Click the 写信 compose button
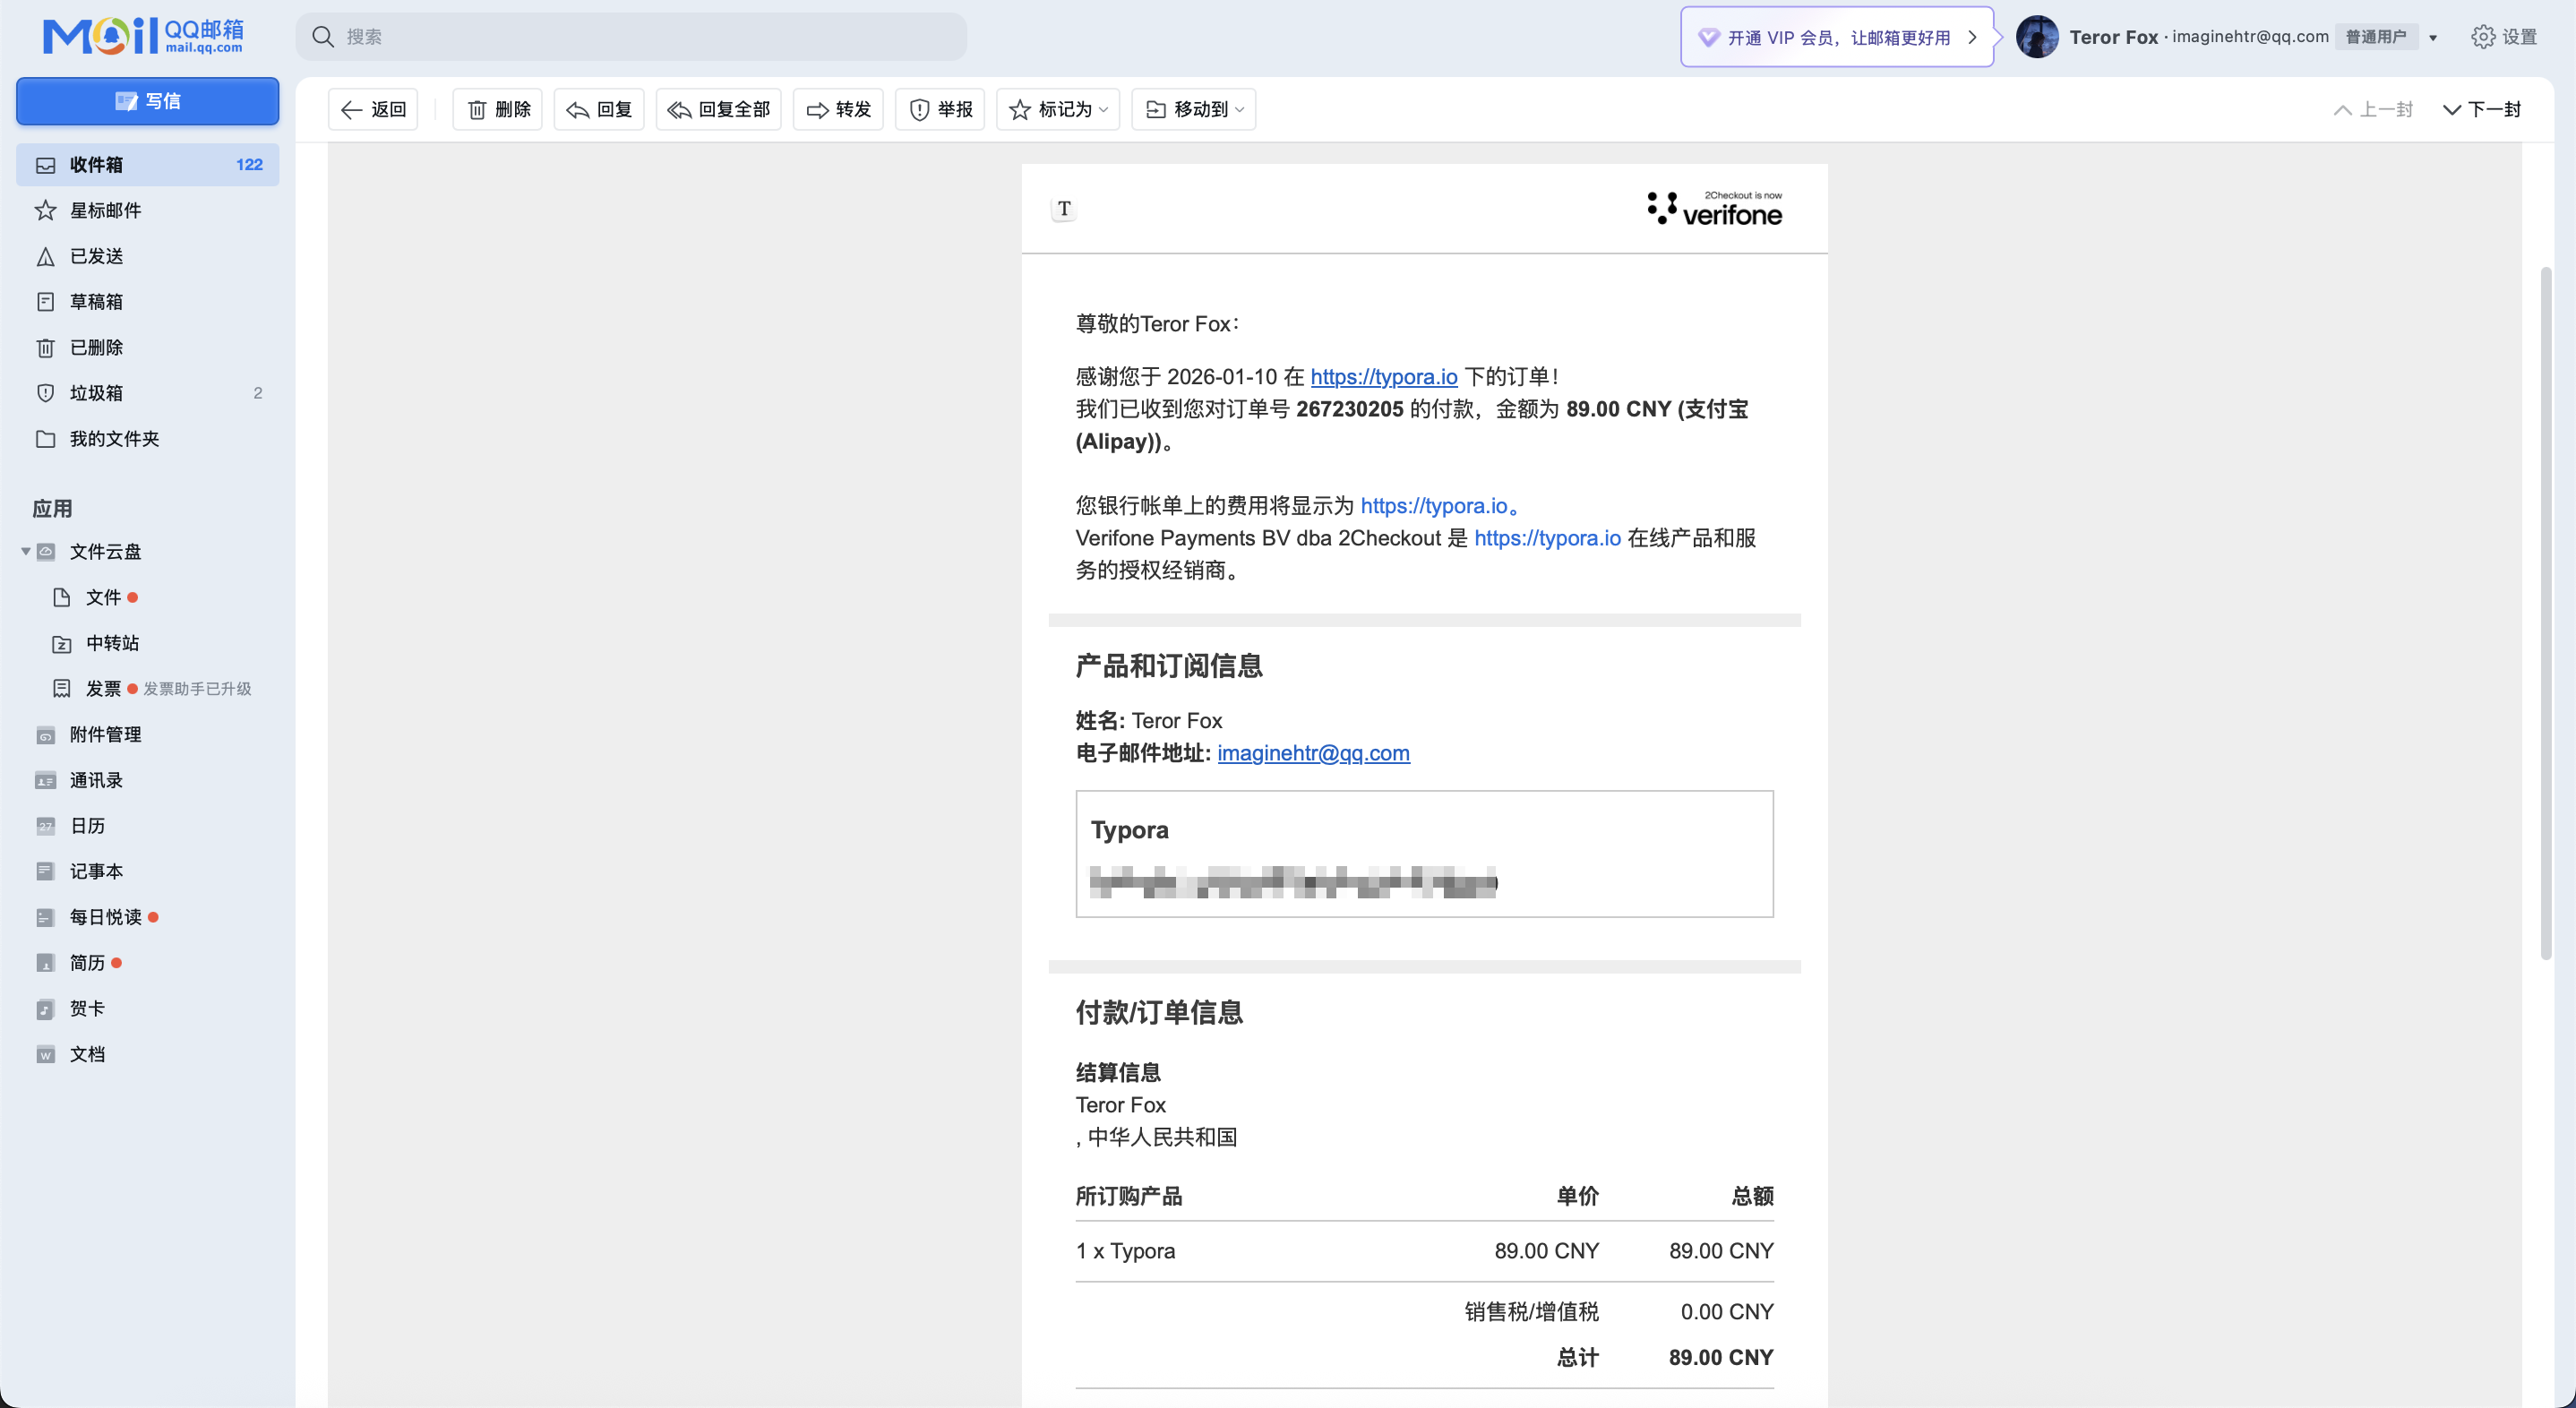The image size is (2576, 1408). coord(147,101)
